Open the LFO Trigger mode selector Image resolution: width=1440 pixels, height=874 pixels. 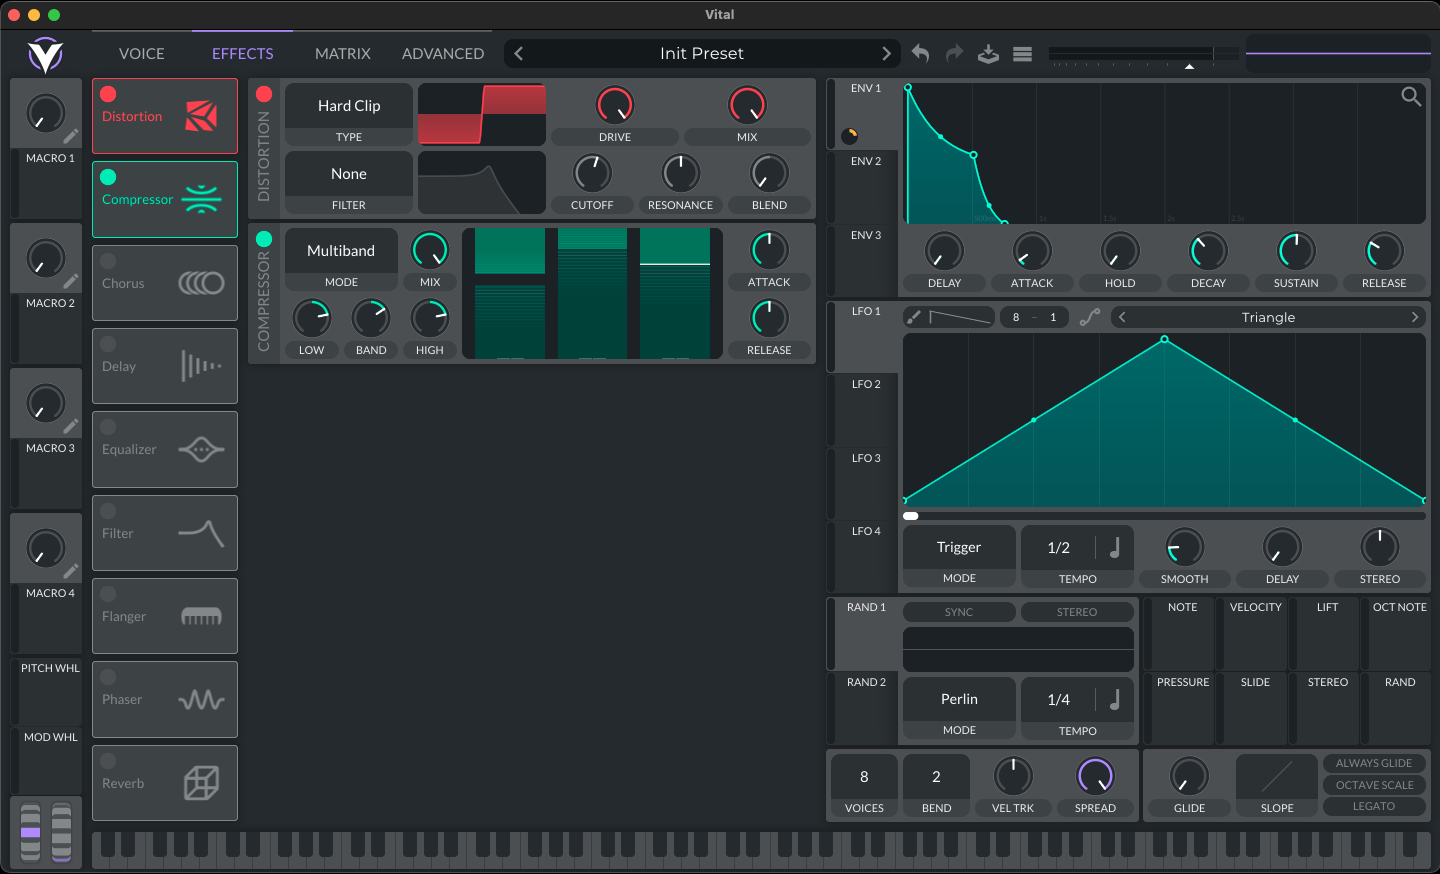(x=959, y=547)
